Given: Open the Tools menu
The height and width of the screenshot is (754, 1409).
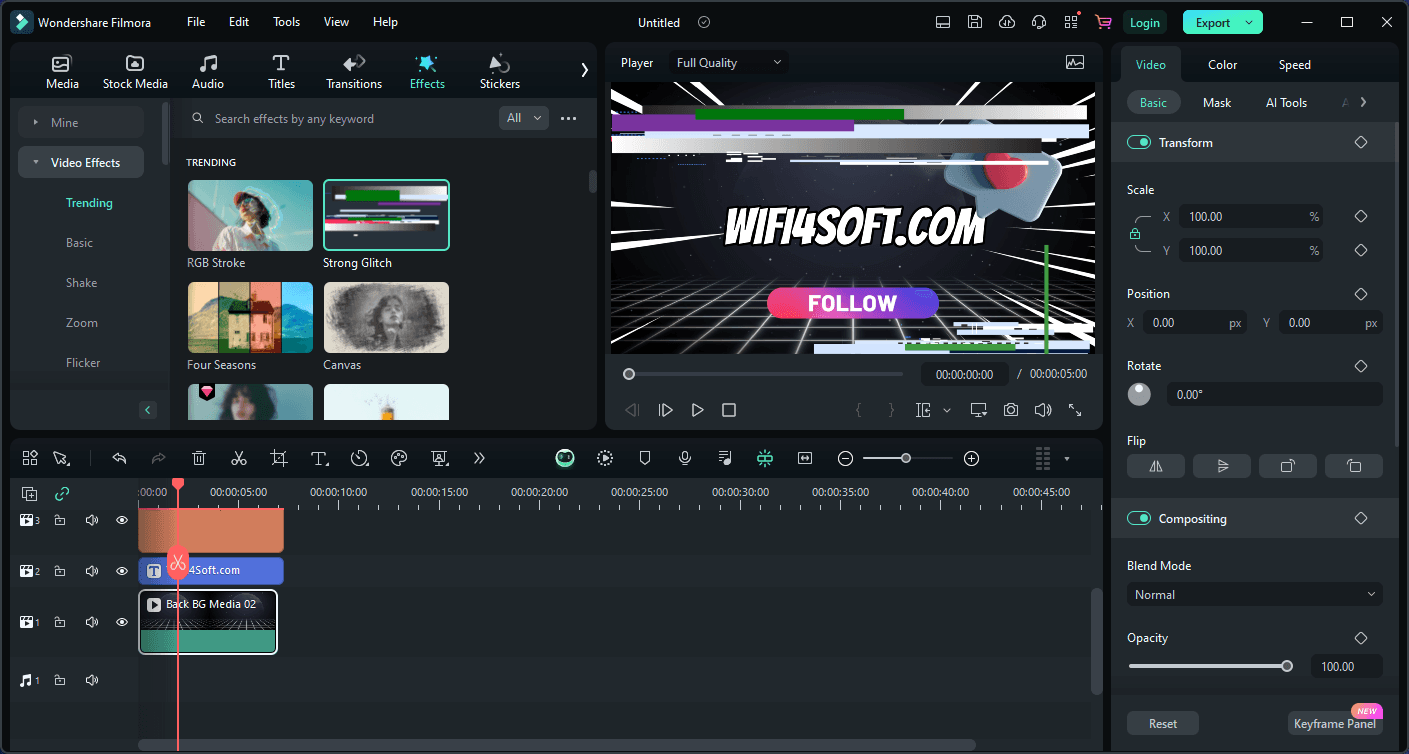Looking at the screenshot, I should (286, 22).
